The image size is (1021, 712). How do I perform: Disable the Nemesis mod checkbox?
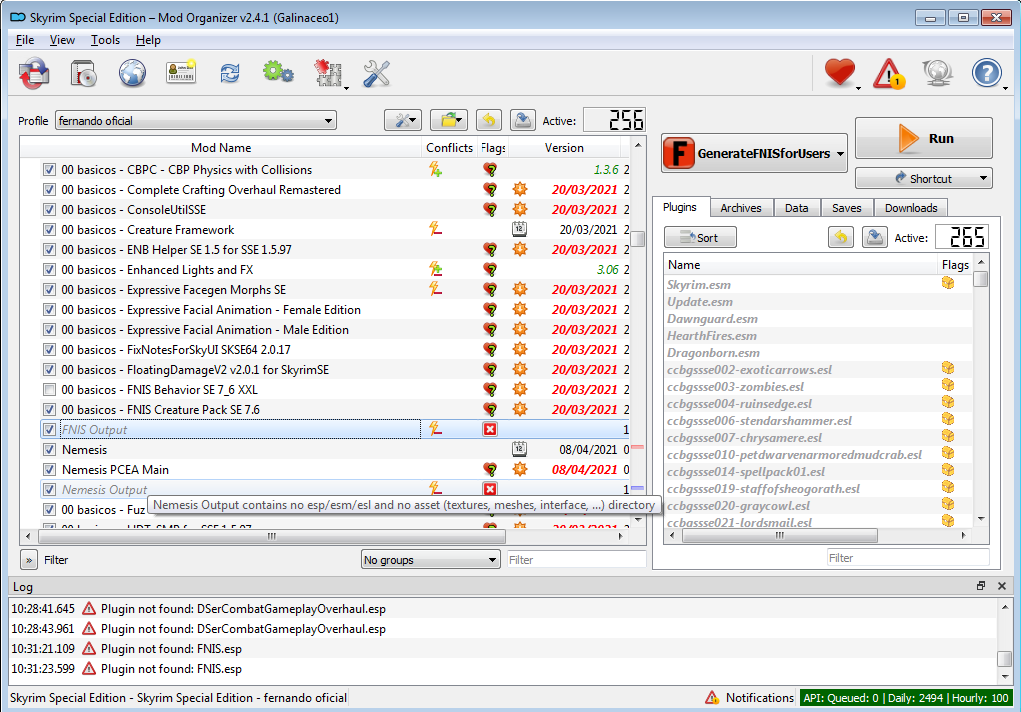tap(49, 449)
